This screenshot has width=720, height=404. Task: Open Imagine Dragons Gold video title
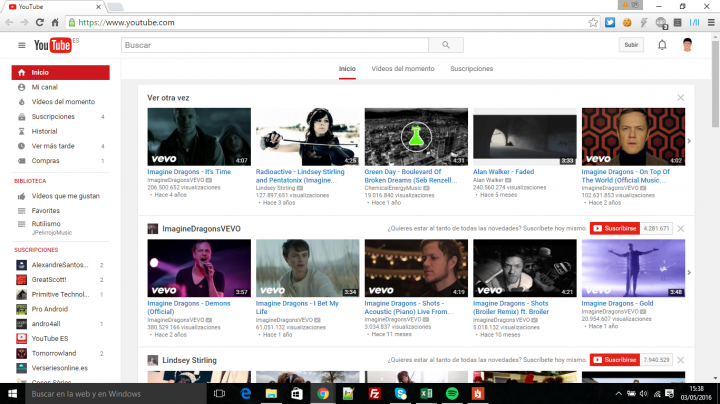click(617, 303)
